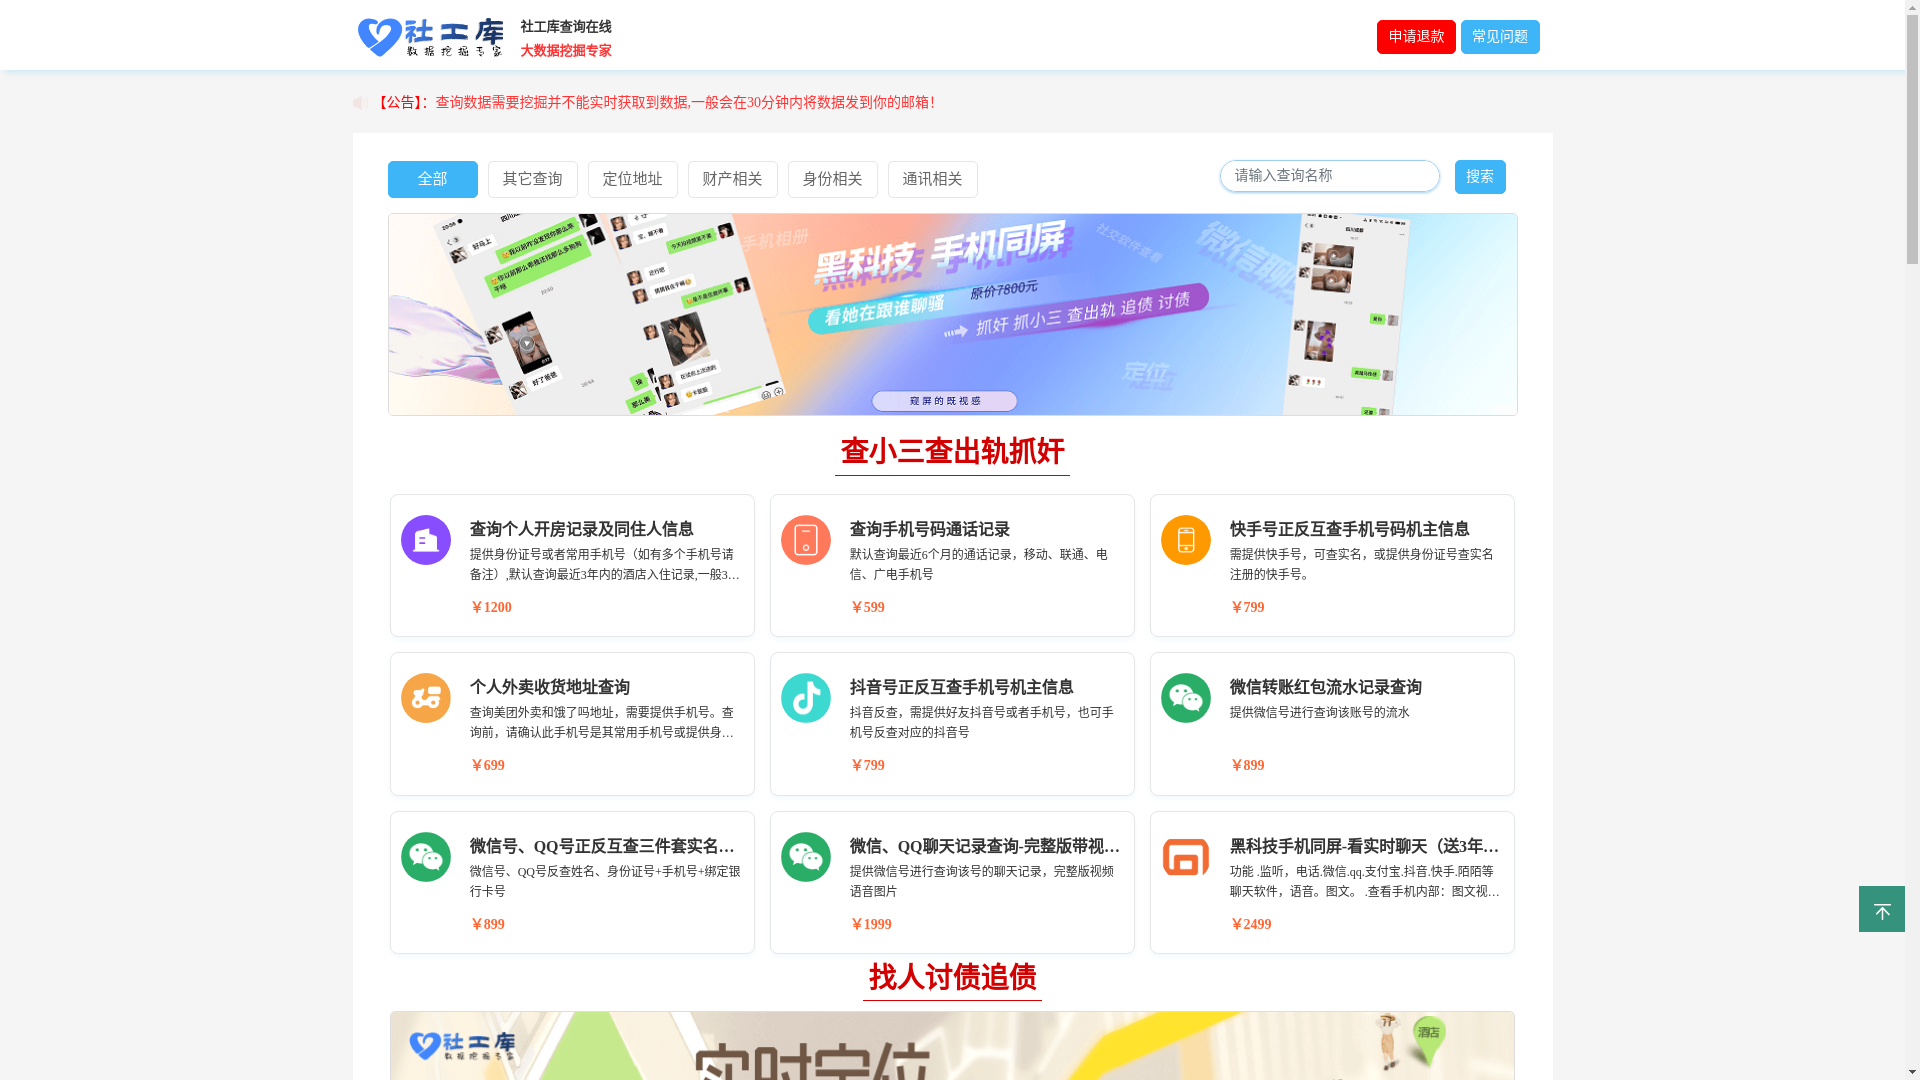This screenshot has width=1920, height=1080.
Task: Open 抖音号正反互查手机号机主信息 title
Action: pos(962,687)
